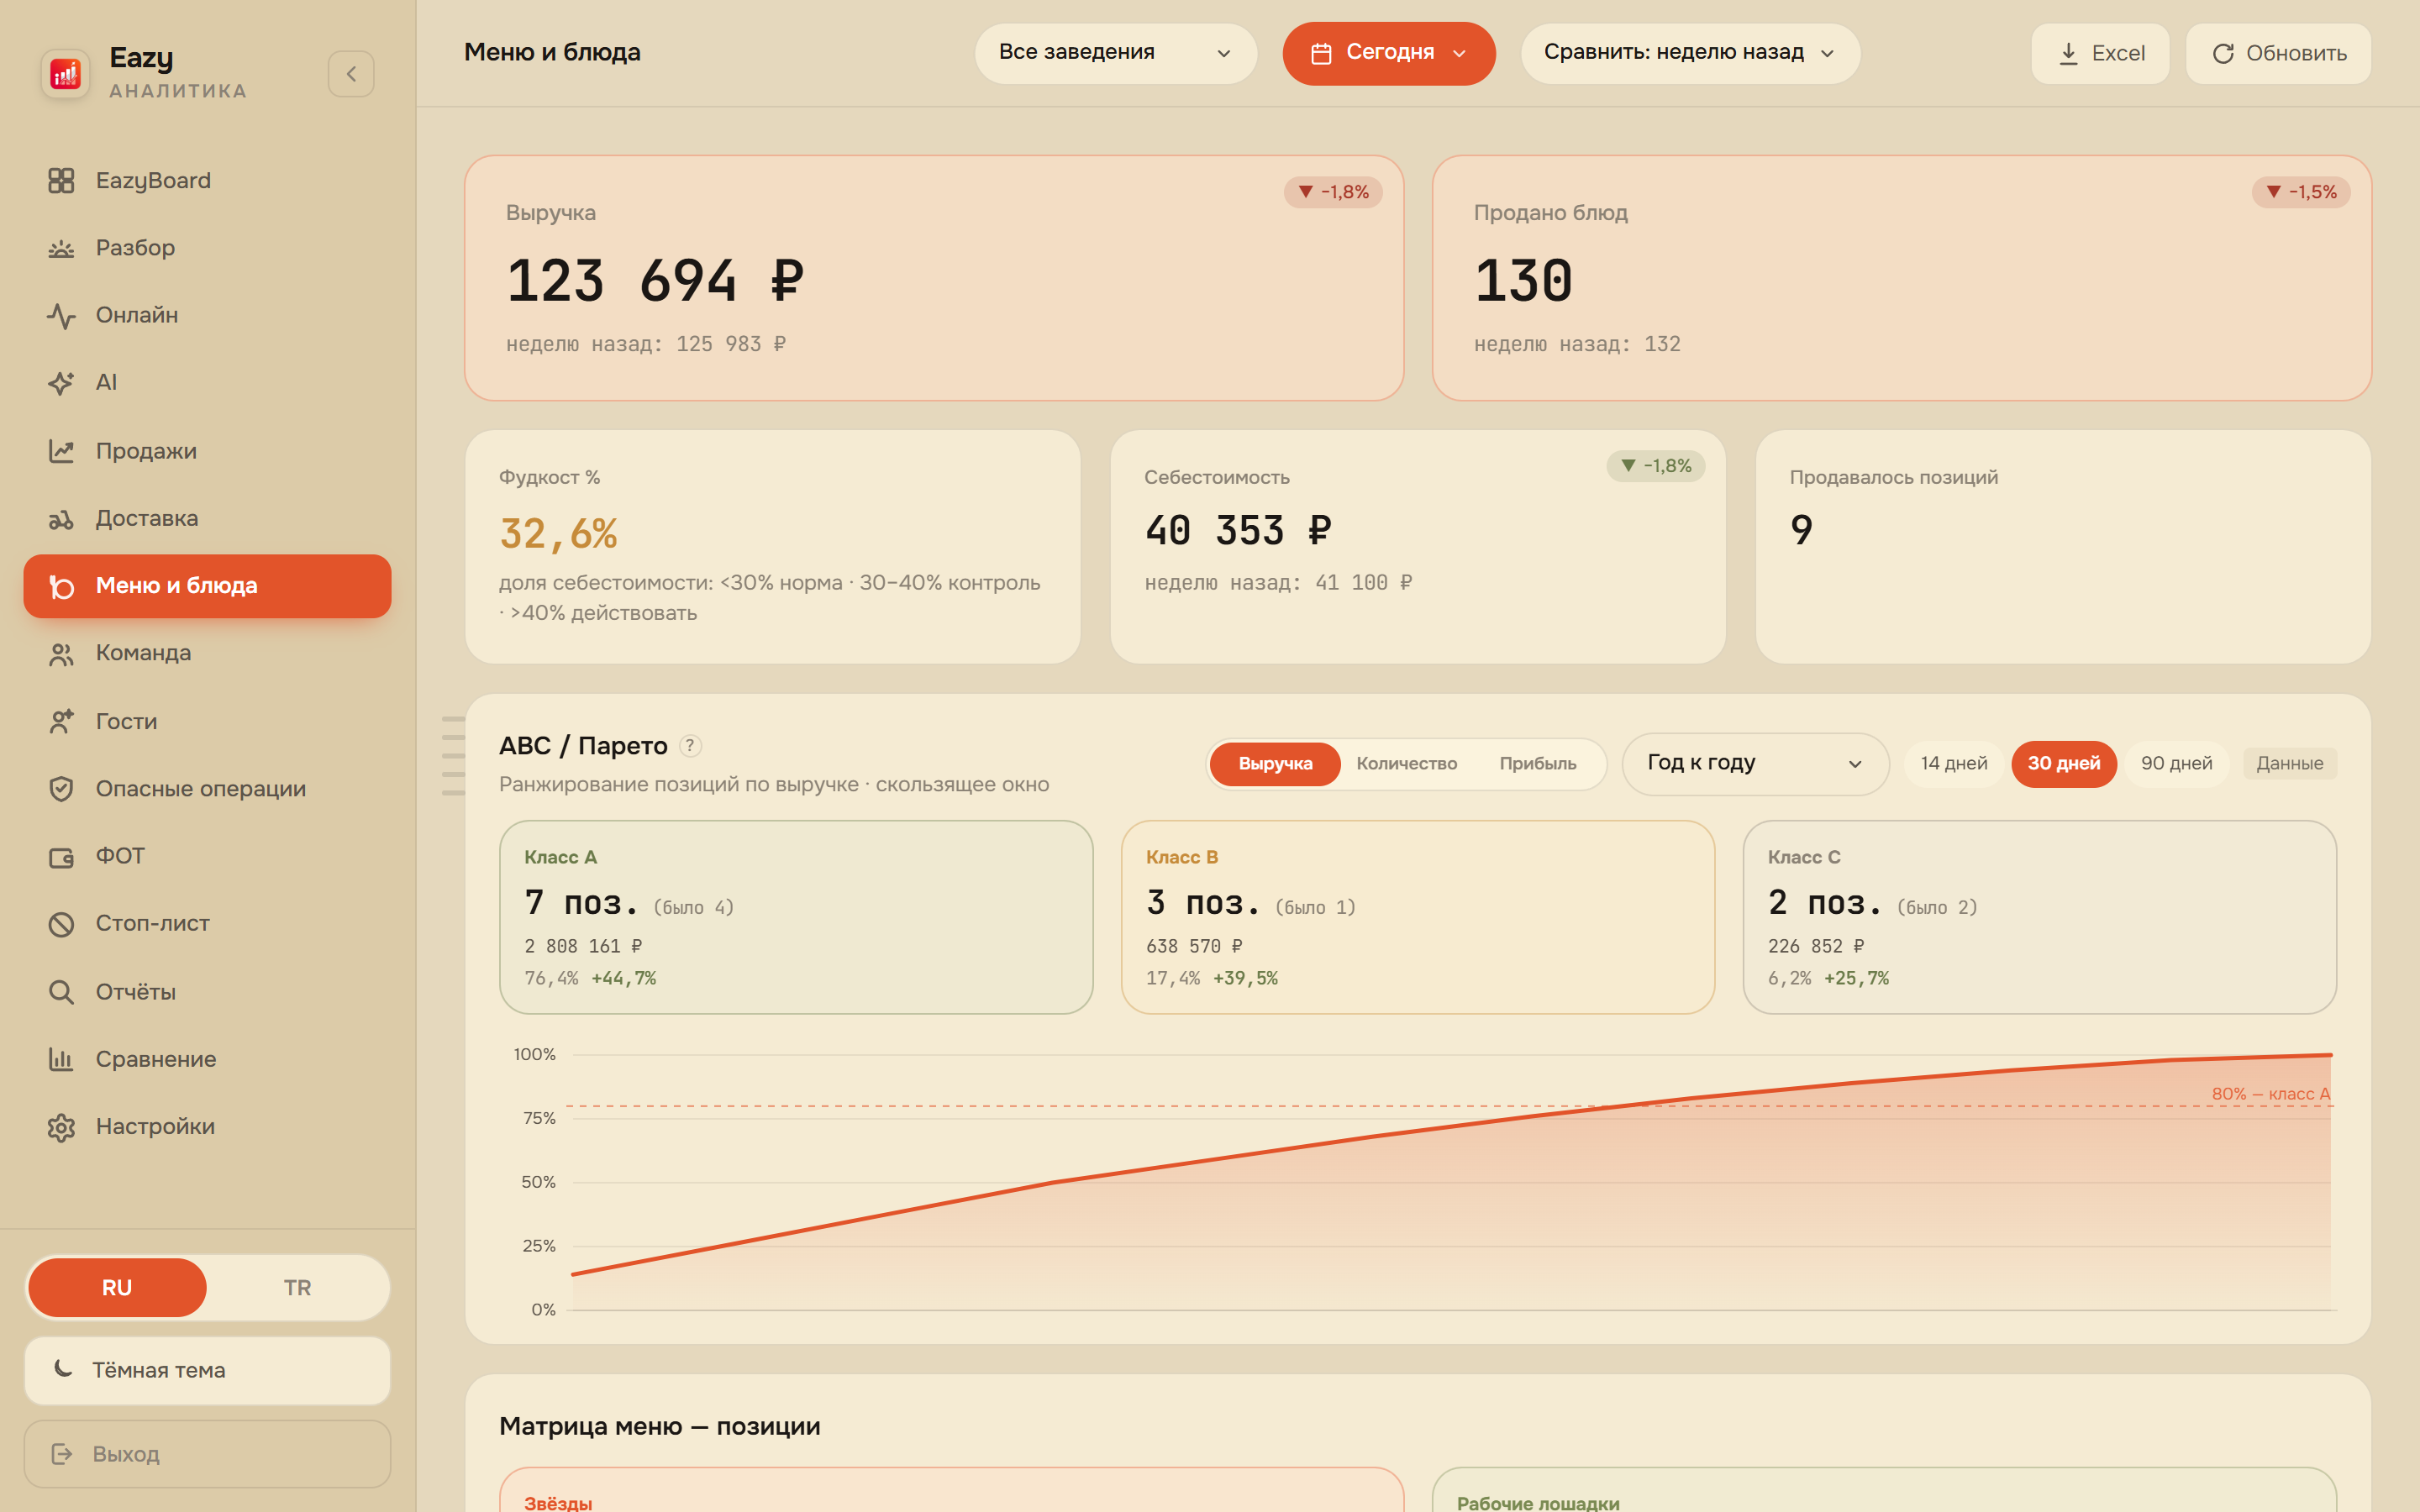
Task: Expand the Сегодня chevron arrow
Action: [1459, 54]
